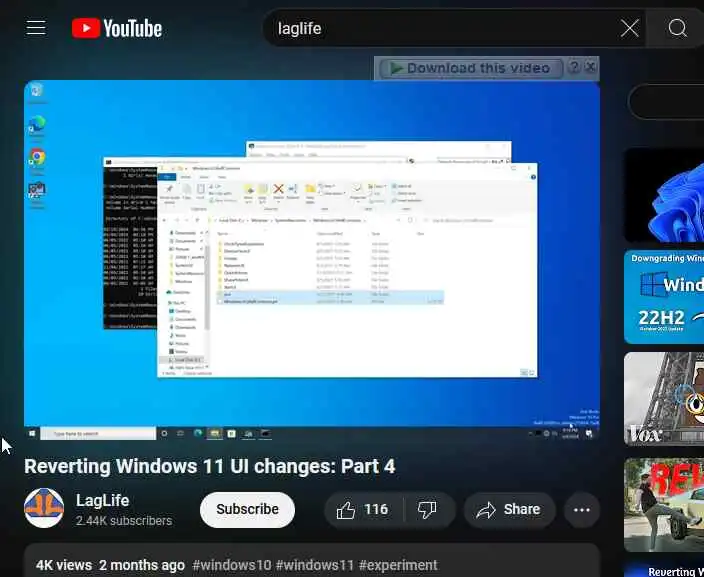Open the Windows 11 bloom wallpaper thumbnail
Viewport: 704px width, 577px height.
tap(664, 195)
